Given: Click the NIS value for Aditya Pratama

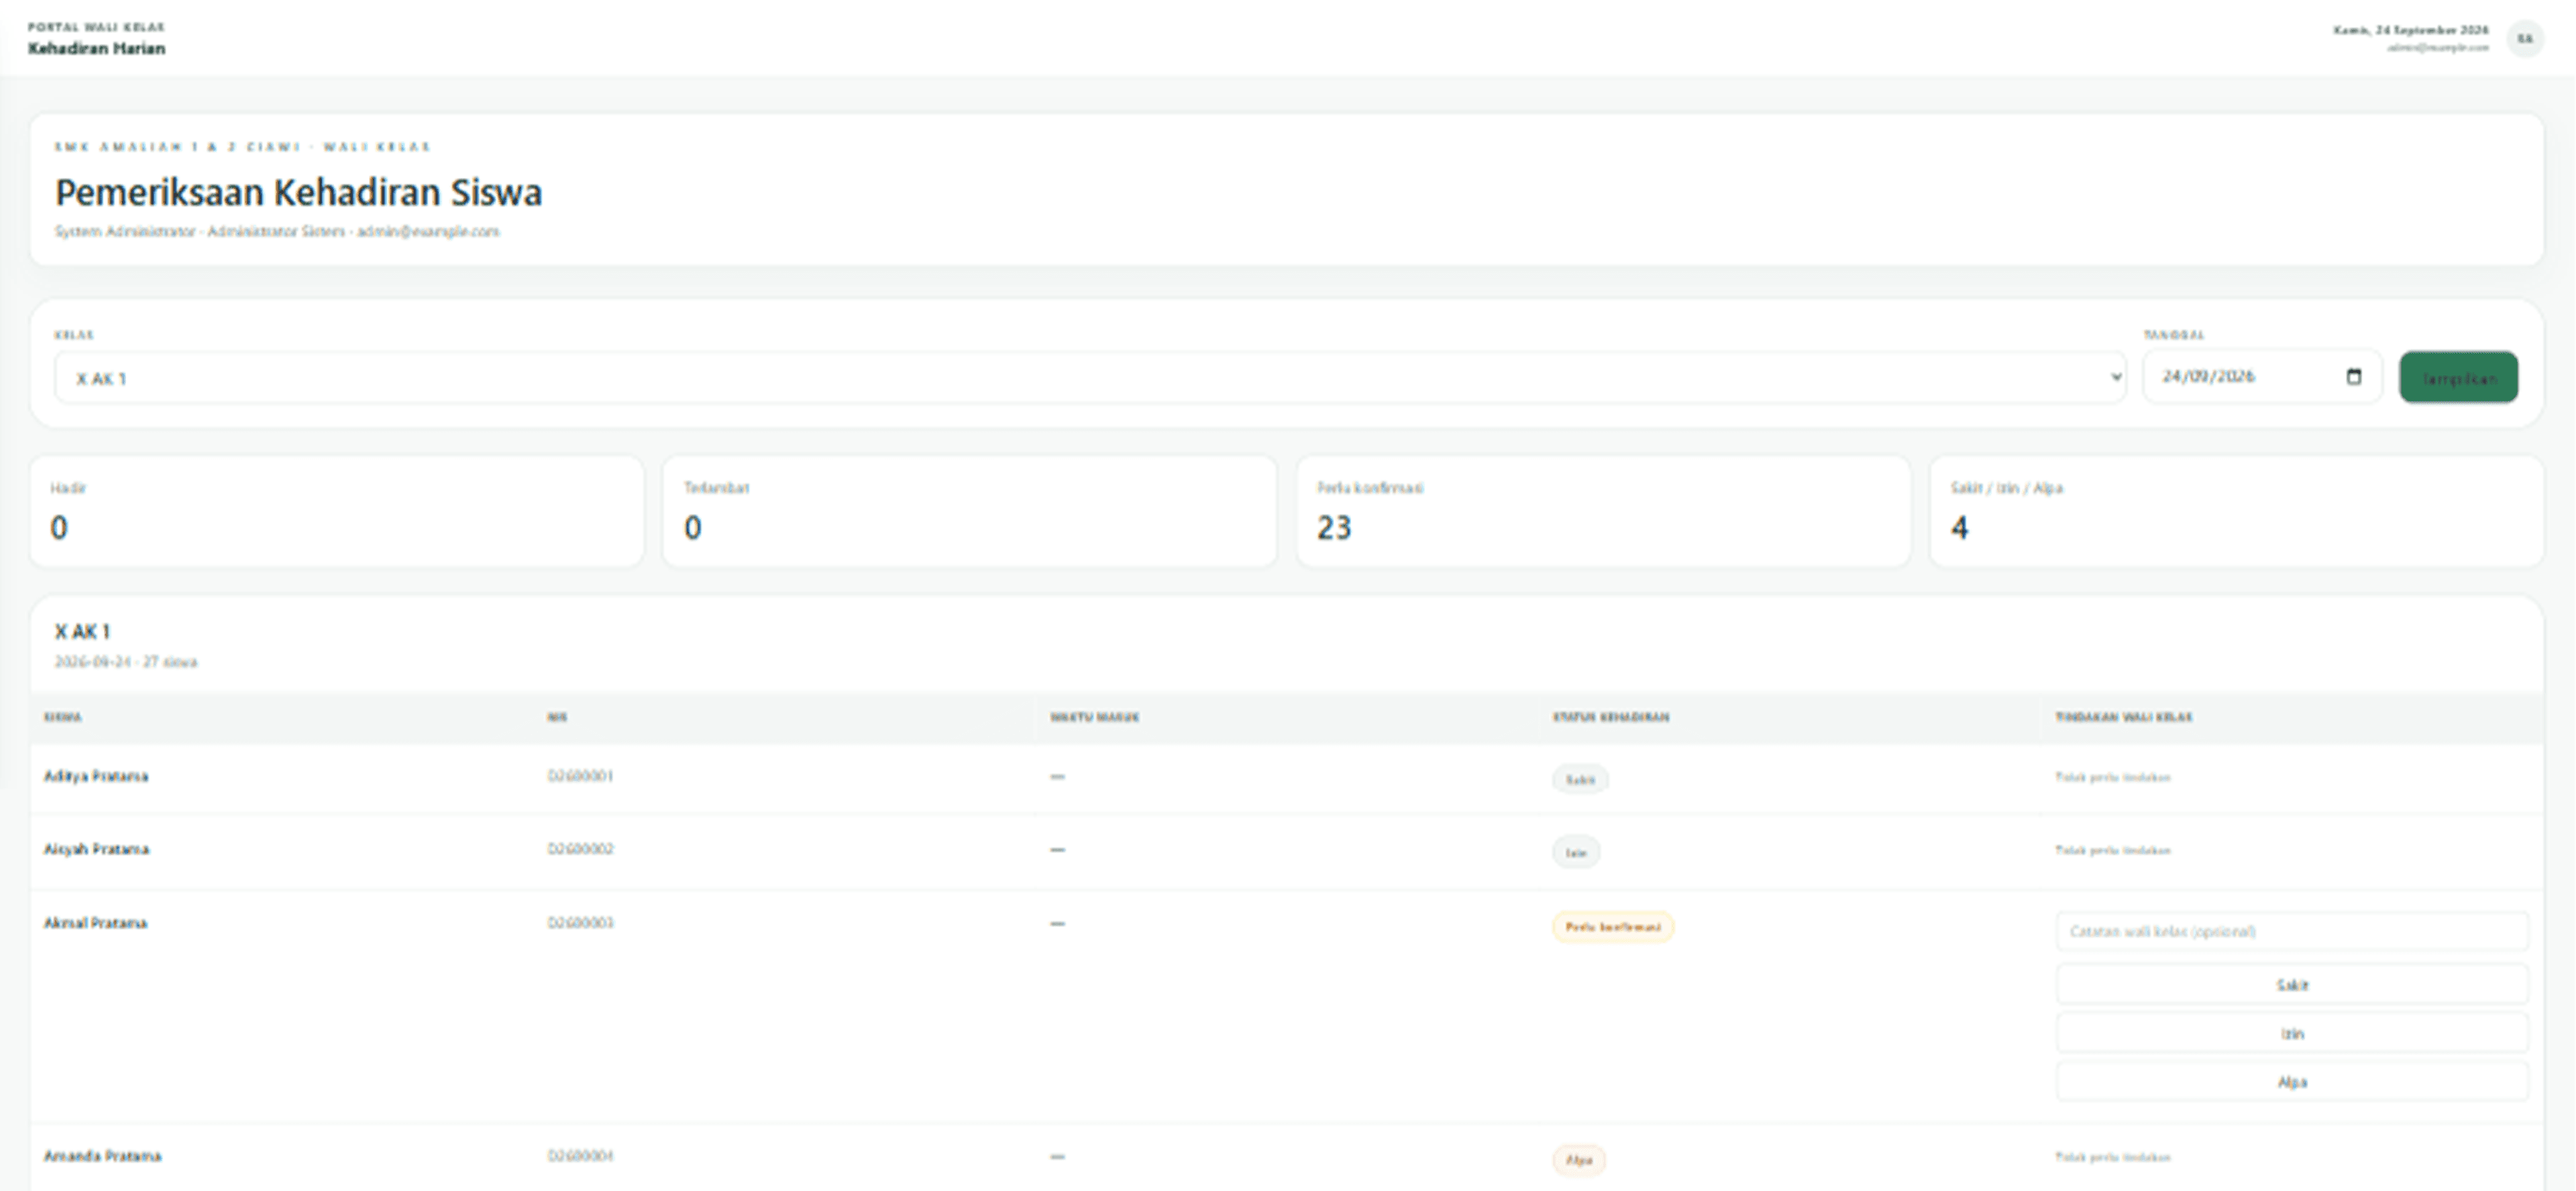Looking at the screenshot, I should (x=580, y=776).
